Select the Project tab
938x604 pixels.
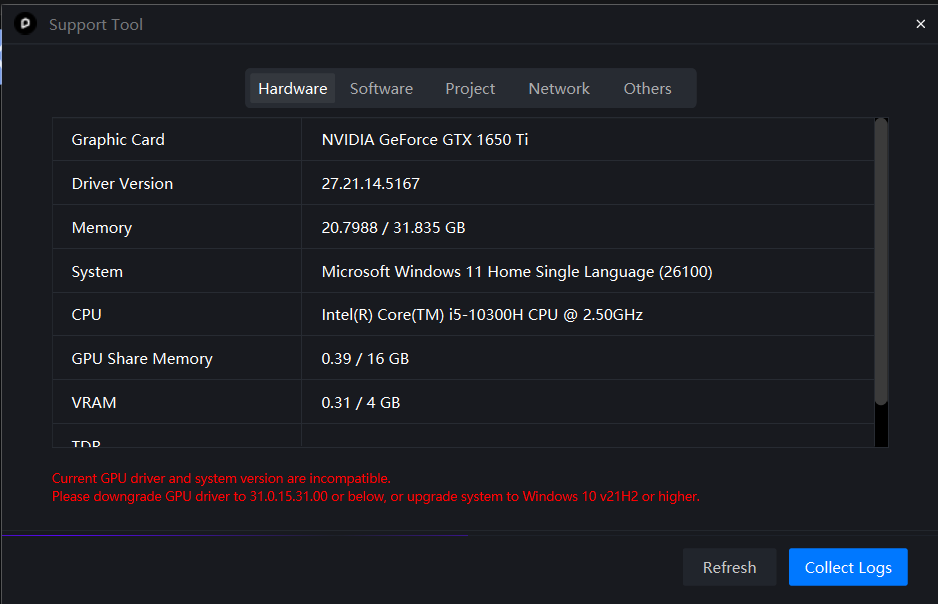470,89
